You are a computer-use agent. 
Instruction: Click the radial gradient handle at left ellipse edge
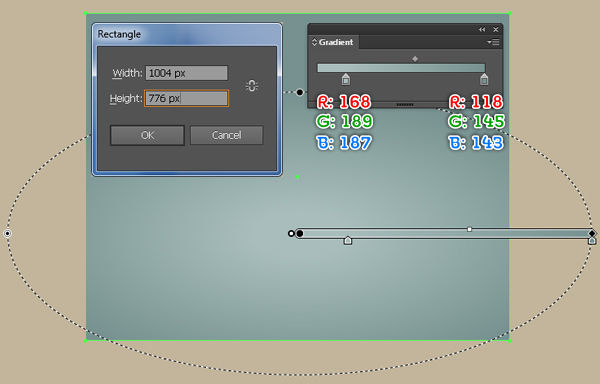(x=7, y=233)
